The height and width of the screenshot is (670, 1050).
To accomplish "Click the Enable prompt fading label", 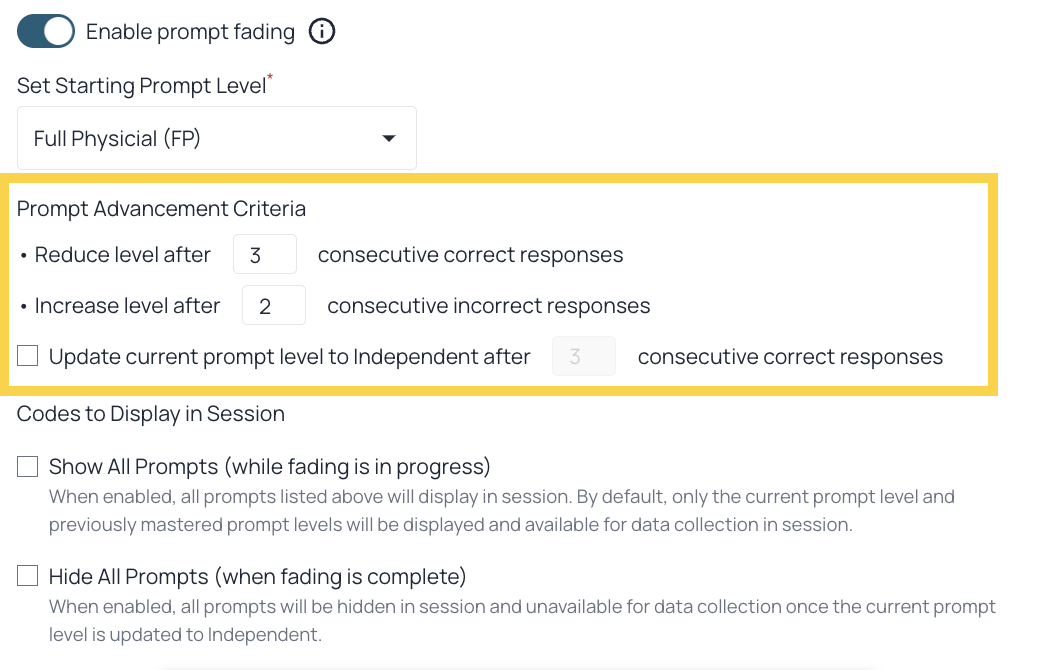I will click(190, 31).
